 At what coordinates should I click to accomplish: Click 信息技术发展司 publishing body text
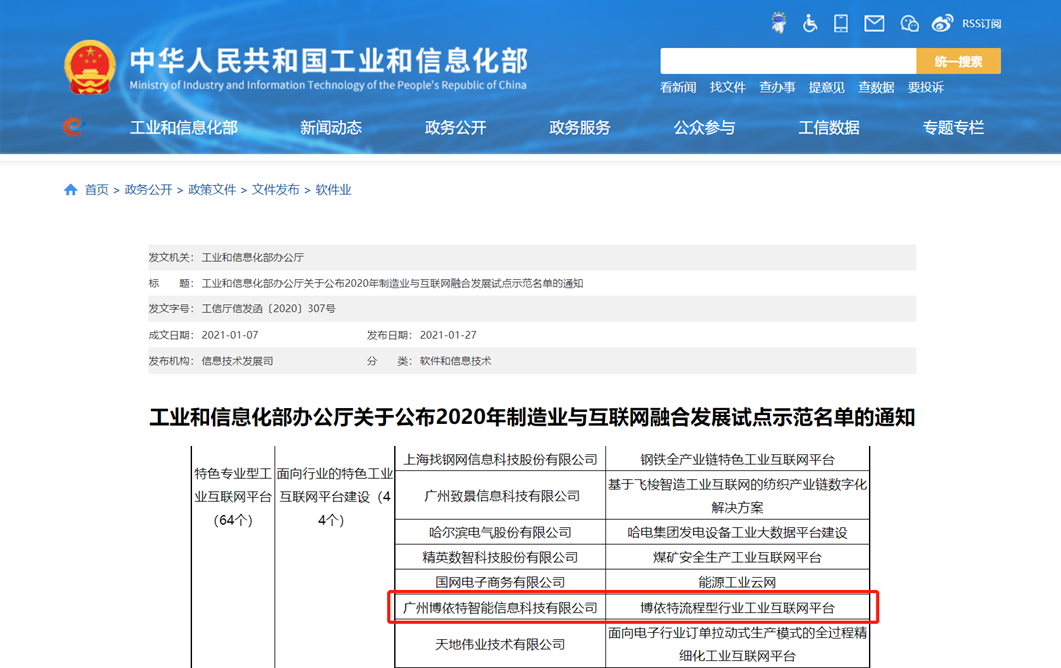(238, 361)
